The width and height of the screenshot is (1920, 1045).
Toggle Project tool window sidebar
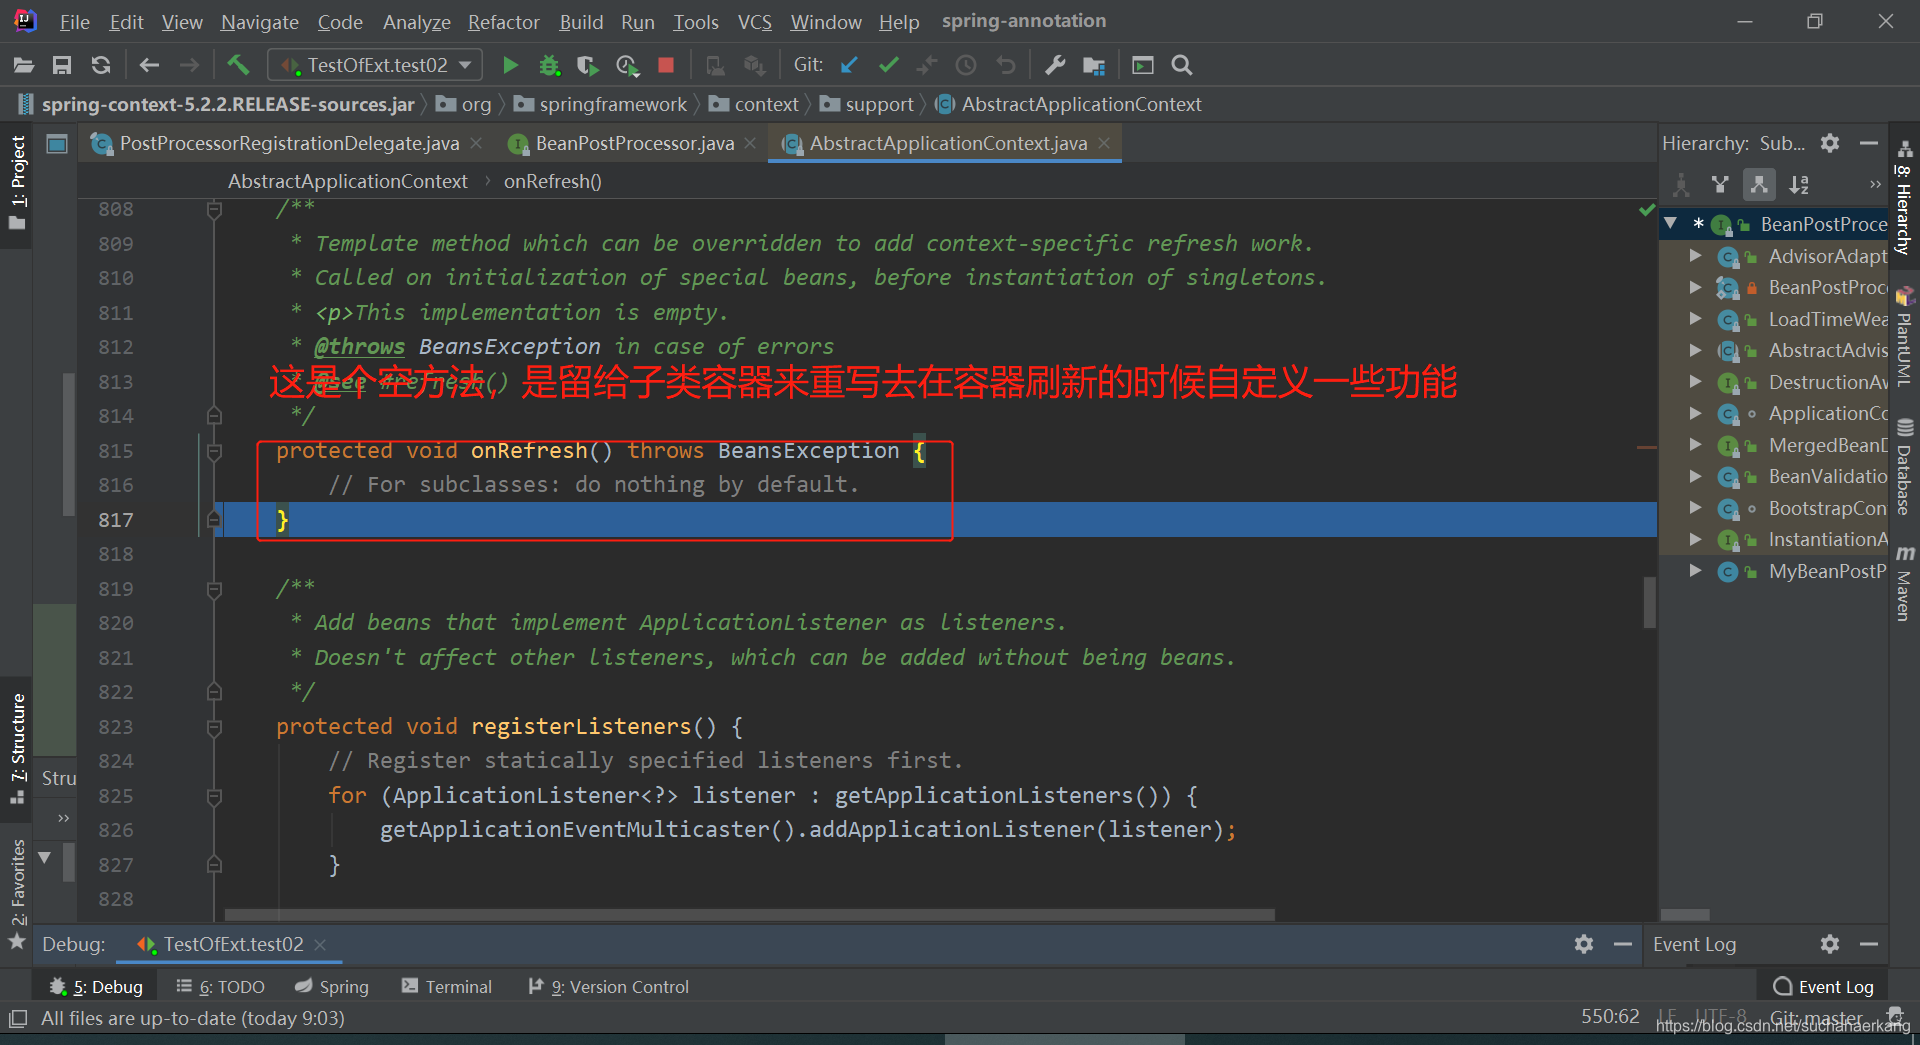point(17,184)
